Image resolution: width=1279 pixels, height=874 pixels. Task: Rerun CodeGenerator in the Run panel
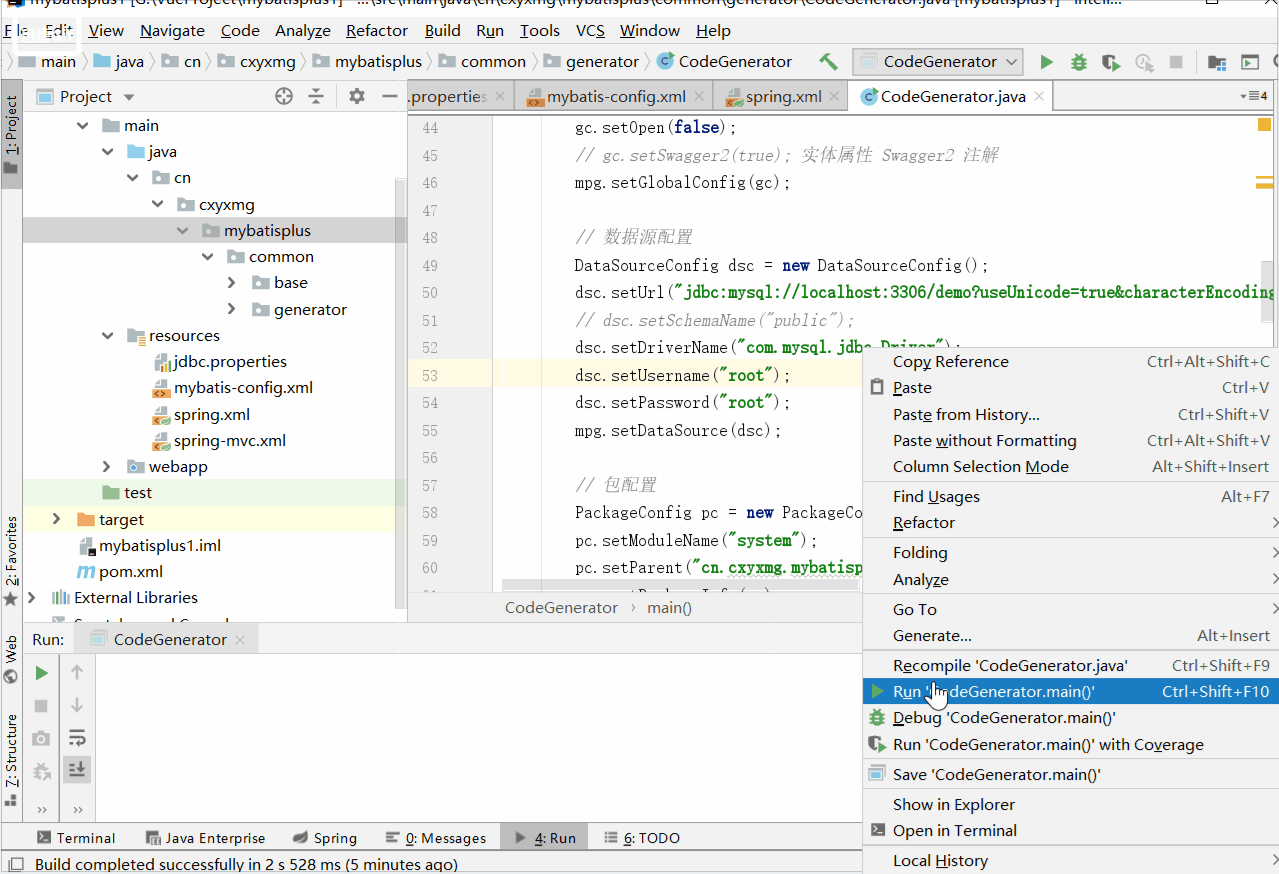[x=41, y=673]
